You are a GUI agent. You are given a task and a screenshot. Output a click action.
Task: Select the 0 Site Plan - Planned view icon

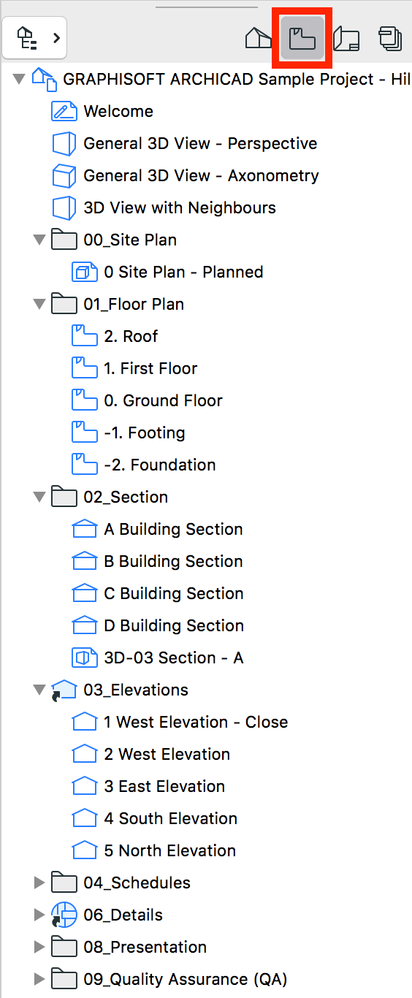click(x=85, y=272)
